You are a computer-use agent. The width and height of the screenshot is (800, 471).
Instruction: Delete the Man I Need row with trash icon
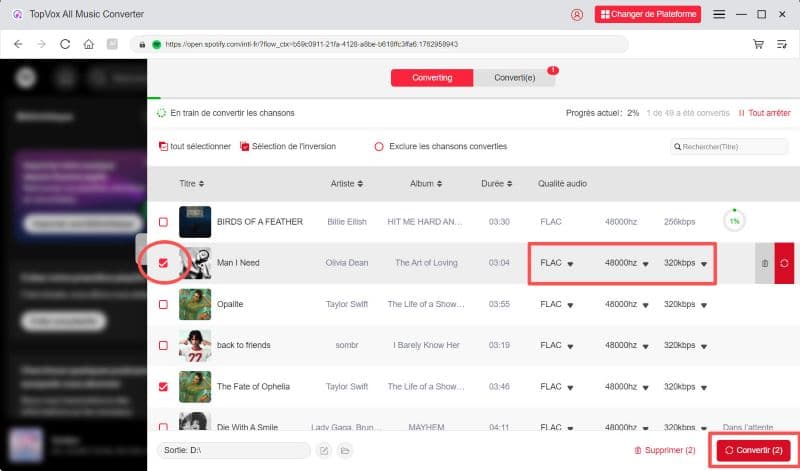click(765, 263)
